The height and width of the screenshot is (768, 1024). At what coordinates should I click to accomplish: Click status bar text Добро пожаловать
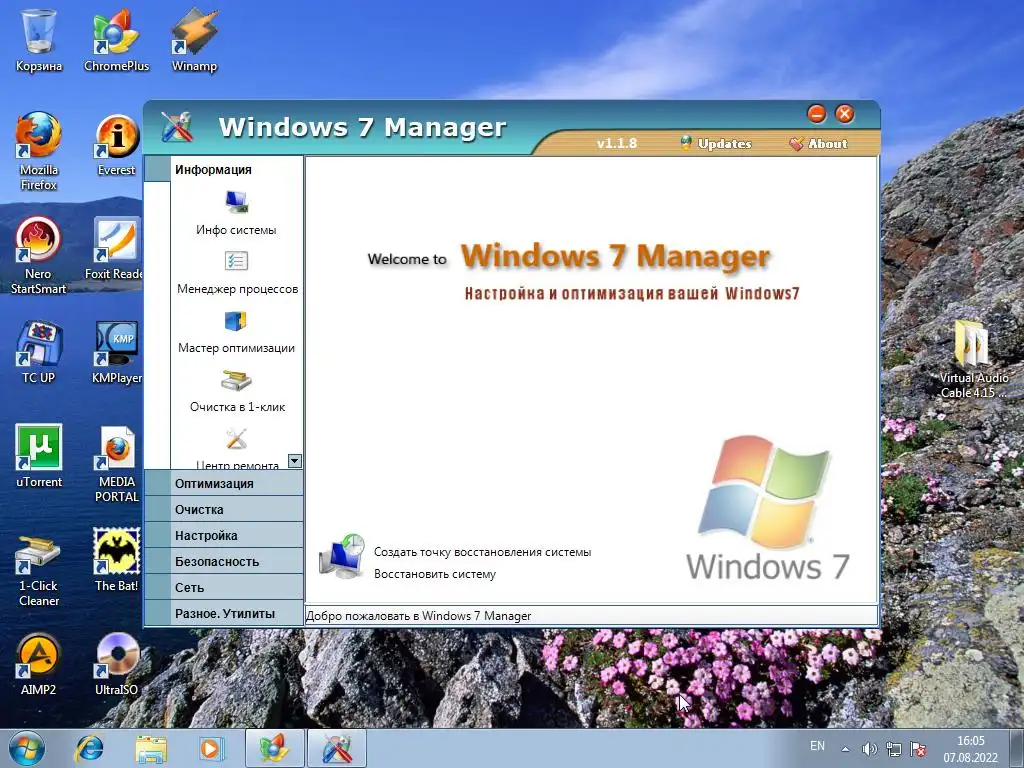(419, 616)
